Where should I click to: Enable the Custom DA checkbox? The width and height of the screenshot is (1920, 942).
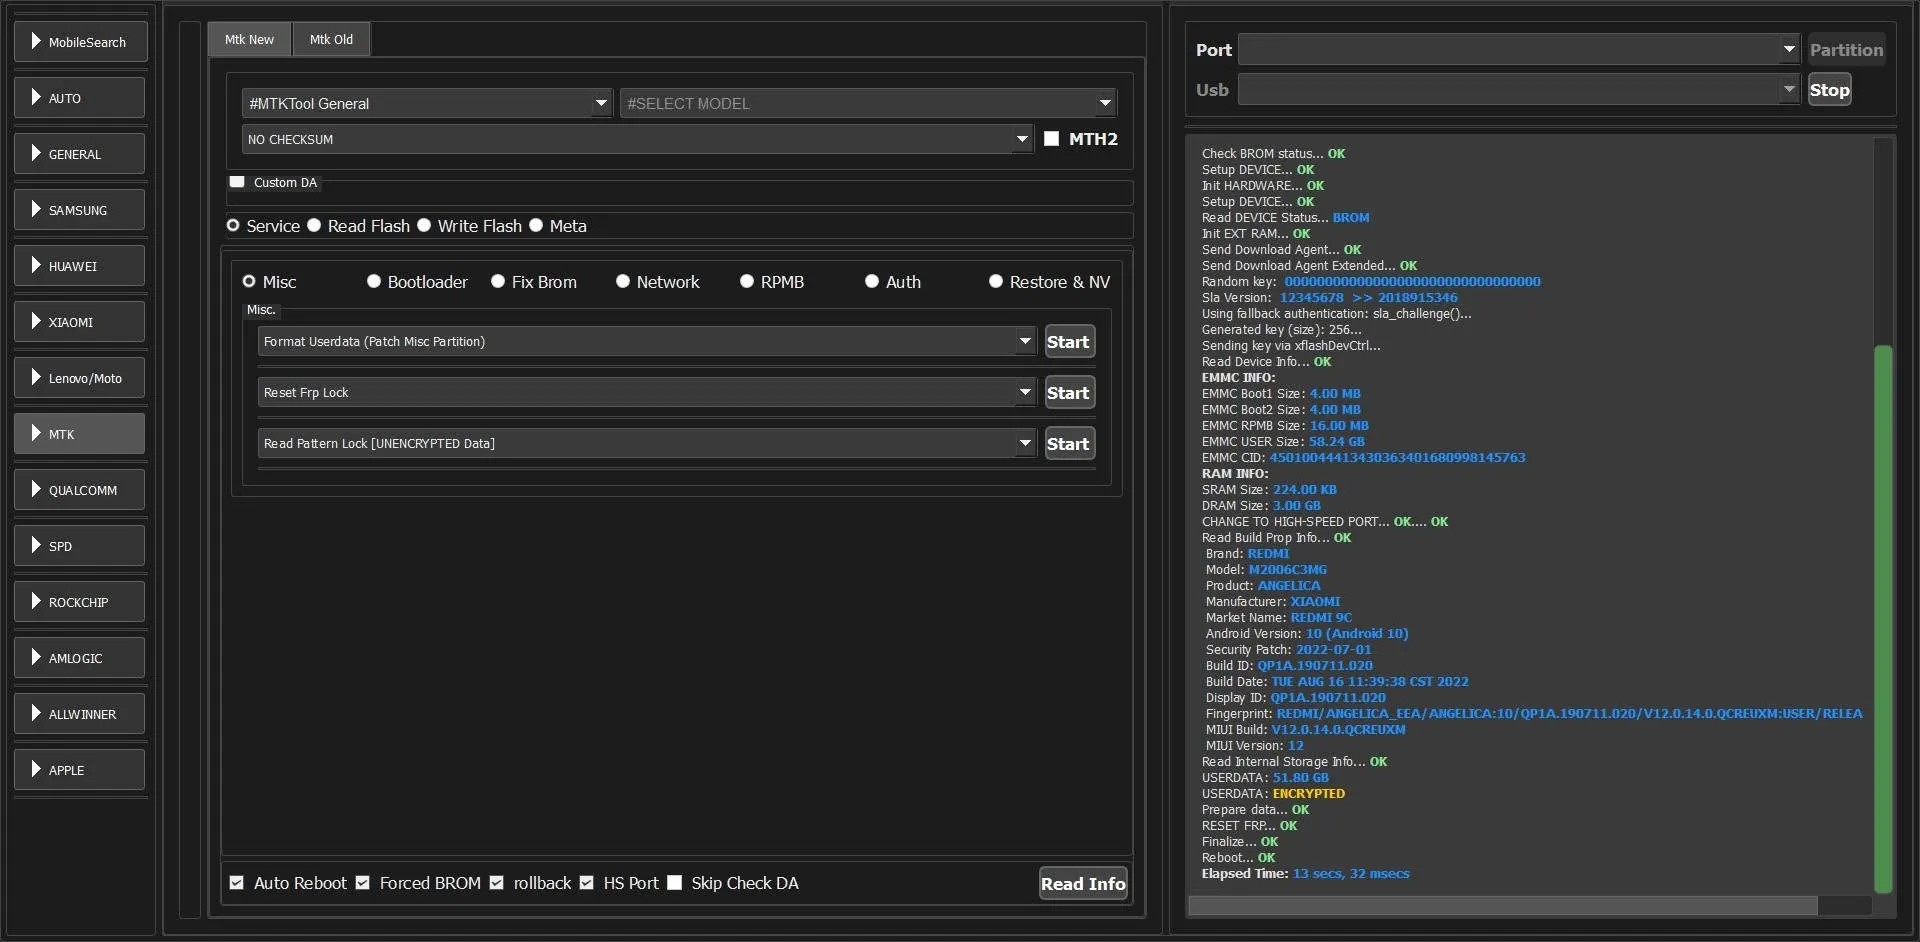pos(237,182)
